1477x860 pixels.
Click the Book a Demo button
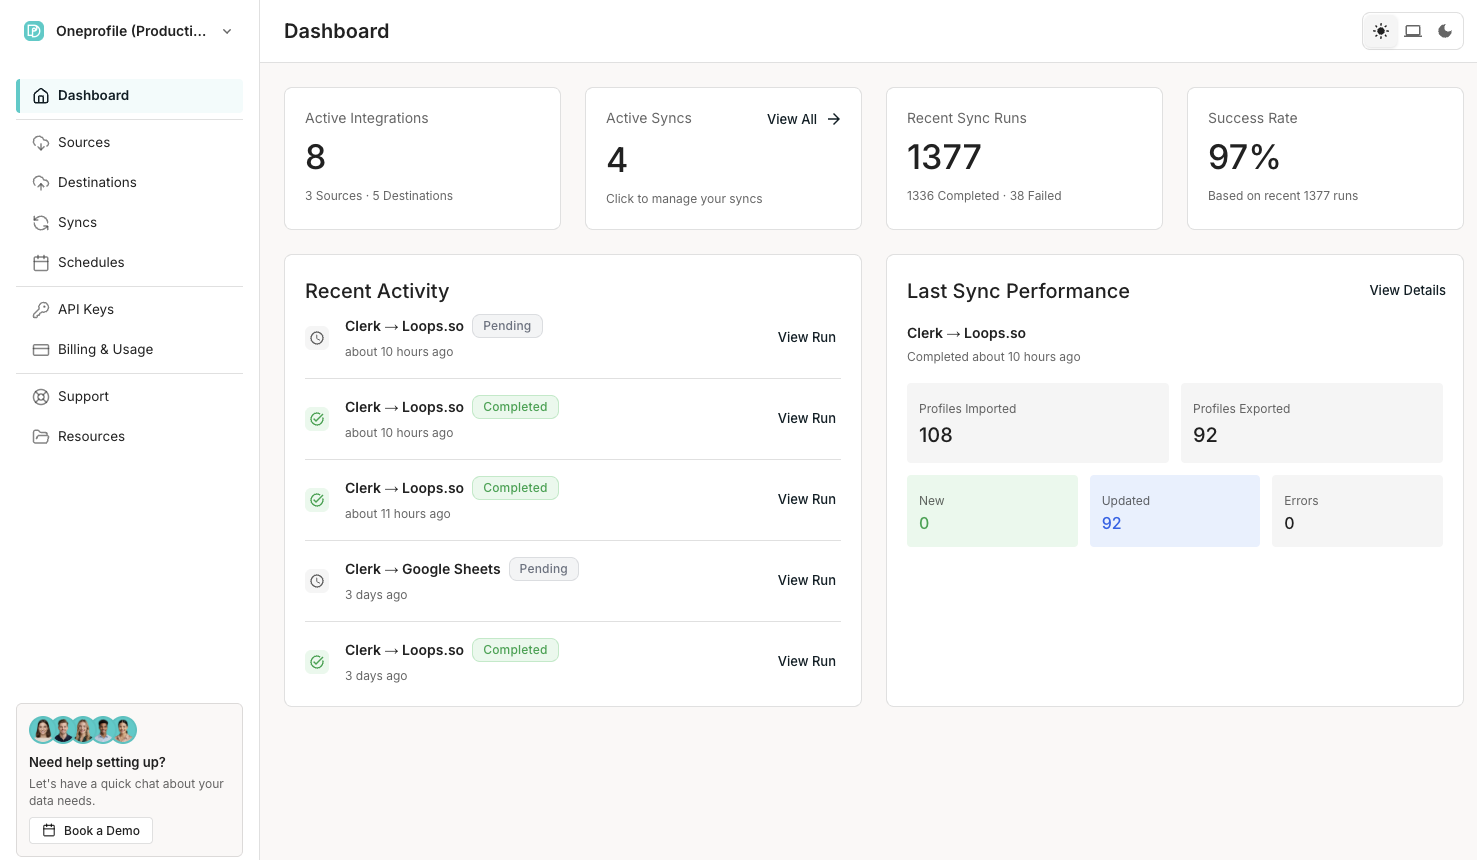(x=91, y=831)
